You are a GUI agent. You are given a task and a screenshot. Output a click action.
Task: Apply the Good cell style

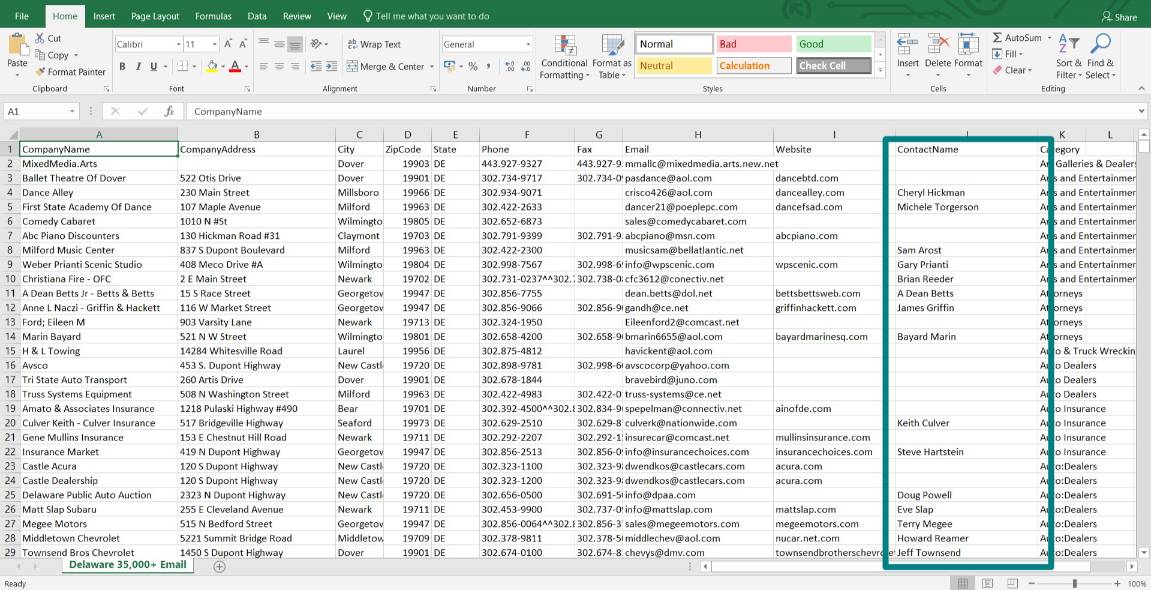click(x=833, y=44)
